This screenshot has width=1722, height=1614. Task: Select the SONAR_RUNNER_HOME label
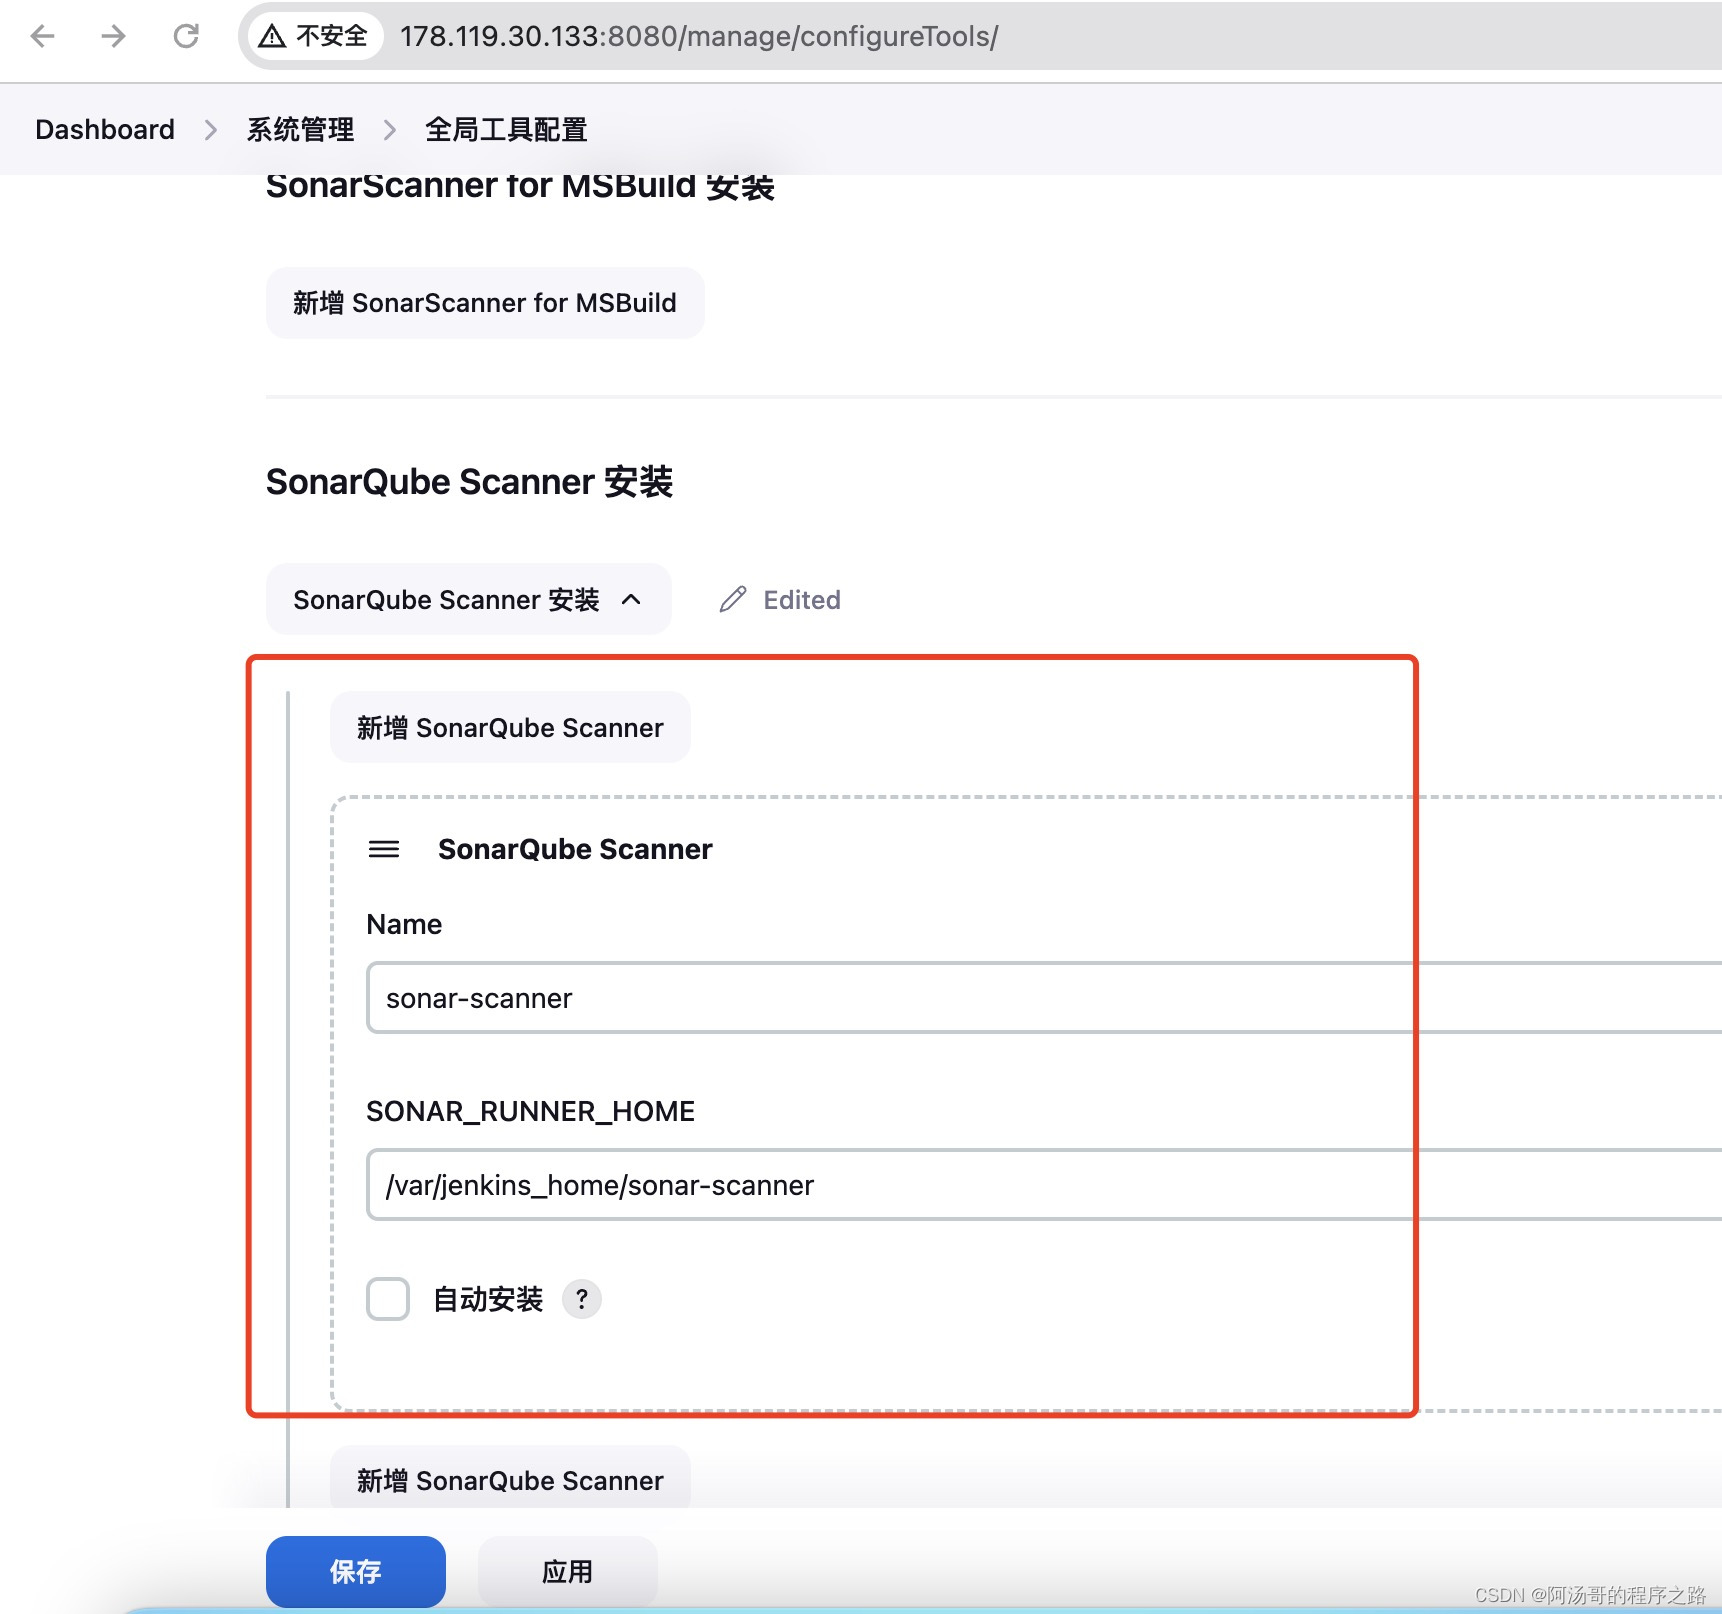point(530,1111)
